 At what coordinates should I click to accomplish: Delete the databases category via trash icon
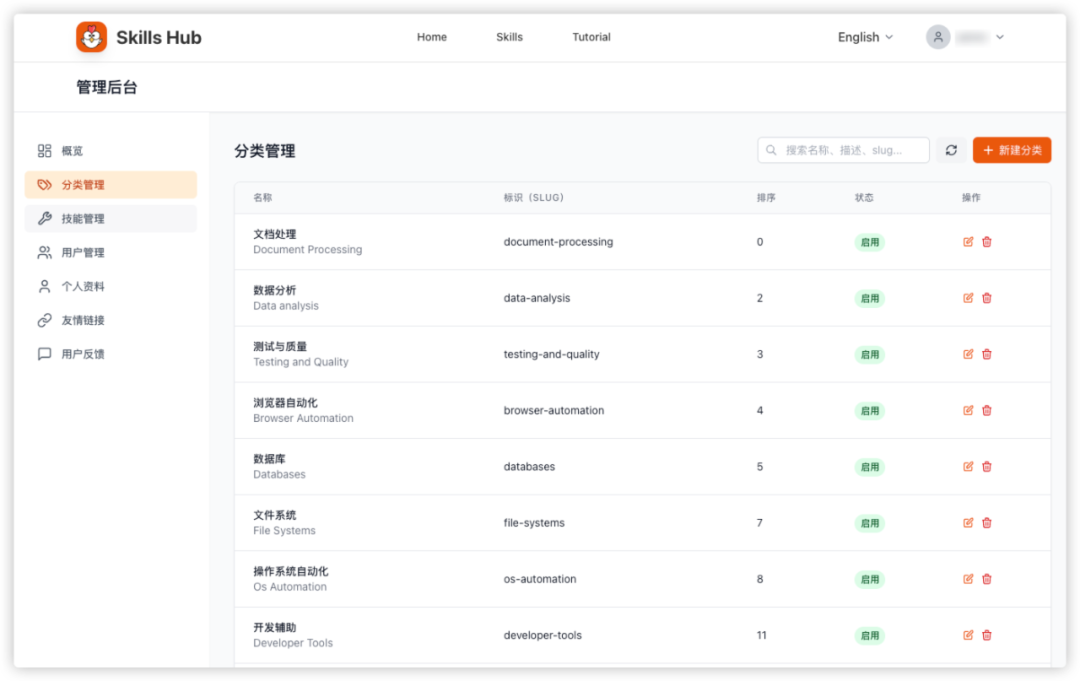point(987,466)
